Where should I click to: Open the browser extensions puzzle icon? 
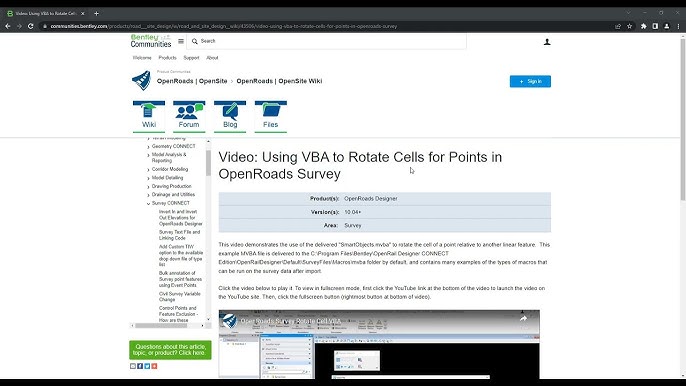point(644,26)
